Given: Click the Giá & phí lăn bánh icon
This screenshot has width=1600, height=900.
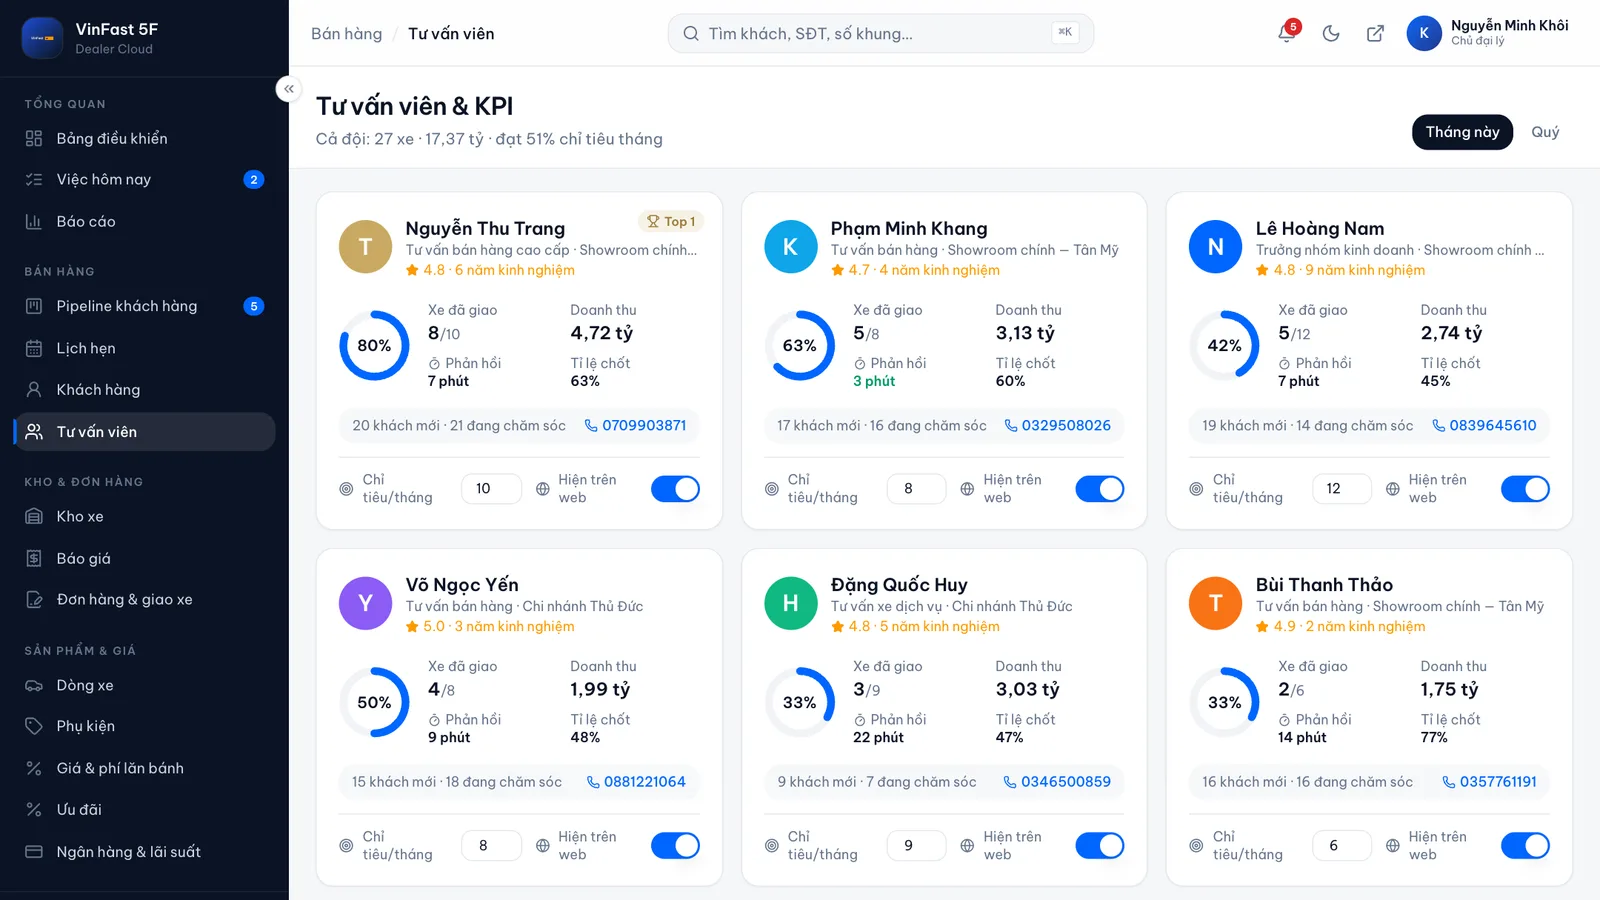Looking at the screenshot, I should tap(34, 768).
